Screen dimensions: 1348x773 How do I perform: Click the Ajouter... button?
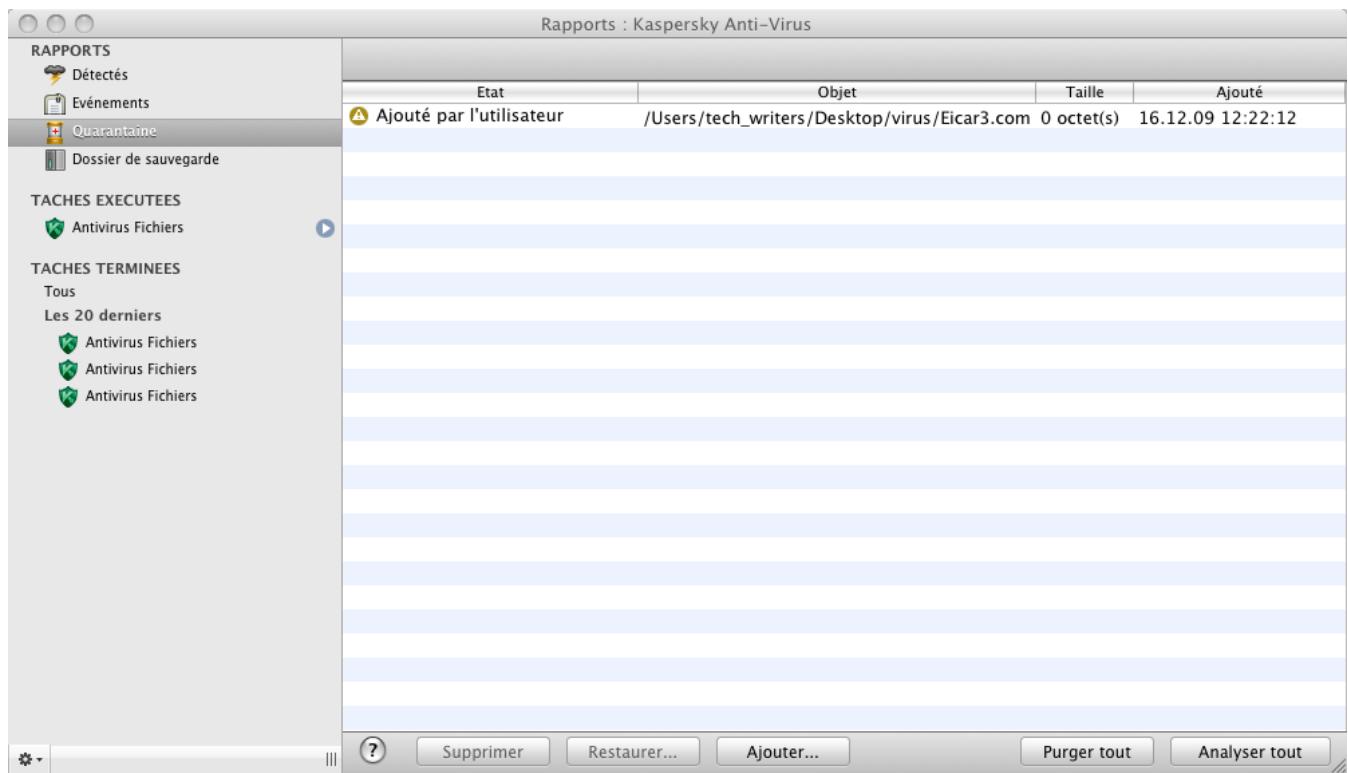pos(783,751)
